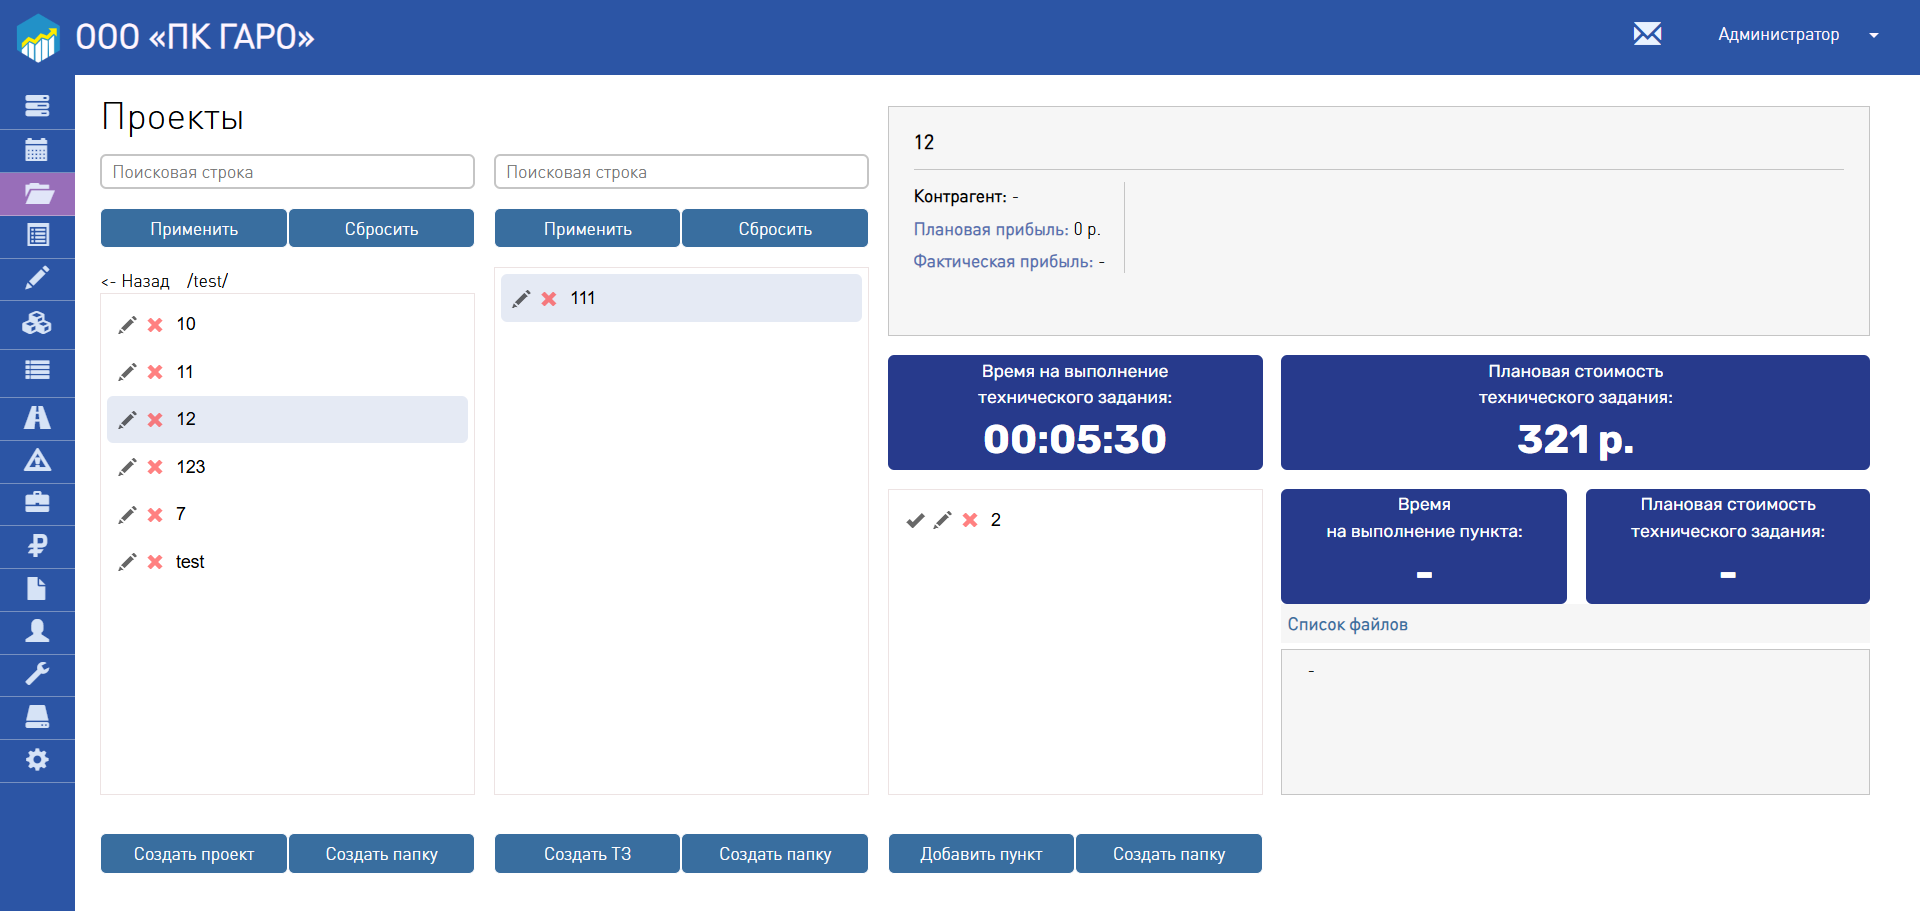
Task: Open the gear settings sidebar section
Action: pos(37,760)
